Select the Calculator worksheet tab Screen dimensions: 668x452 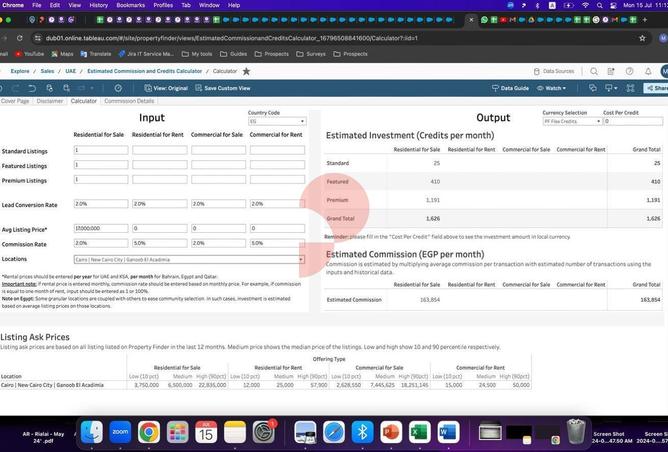pos(84,101)
